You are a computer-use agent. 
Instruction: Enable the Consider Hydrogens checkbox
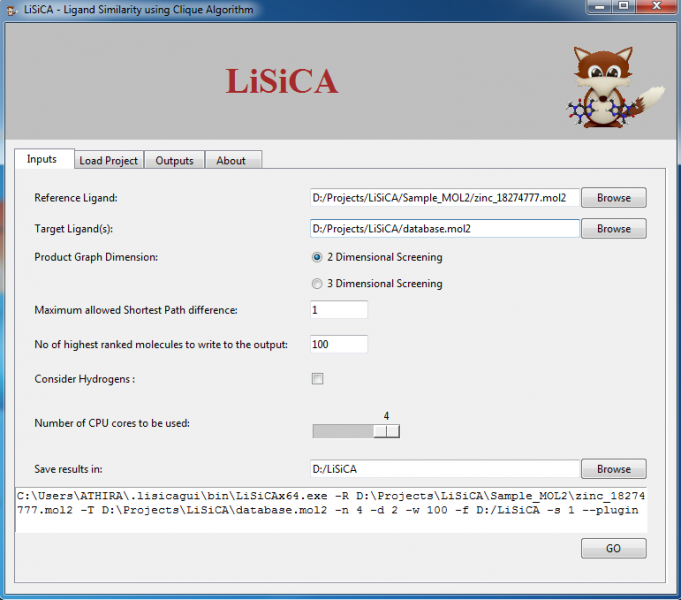click(318, 379)
